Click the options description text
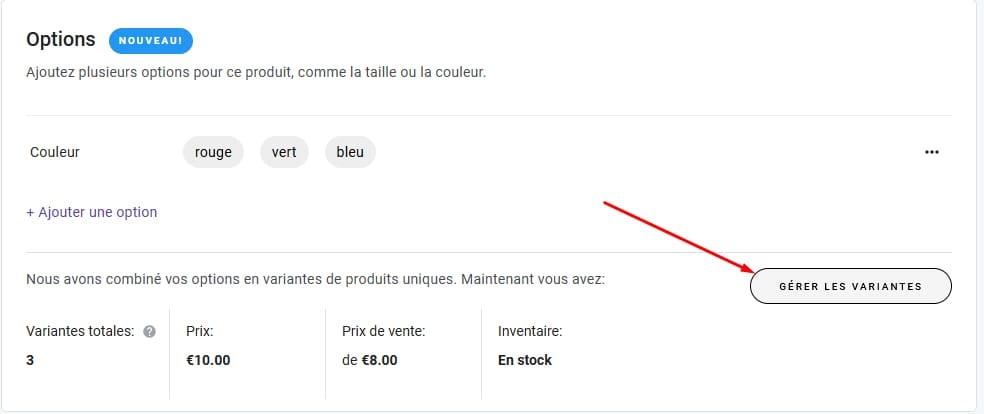Viewport: 984px width, 414px height. pyautogui.click(x=256, y=73)
